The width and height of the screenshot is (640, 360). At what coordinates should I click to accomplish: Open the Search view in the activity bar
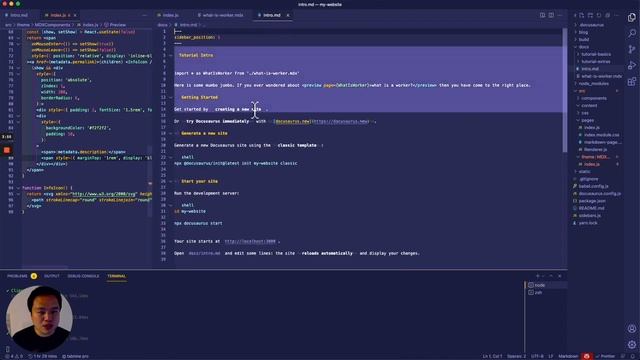pyautogui.click(x=632, y=33)
